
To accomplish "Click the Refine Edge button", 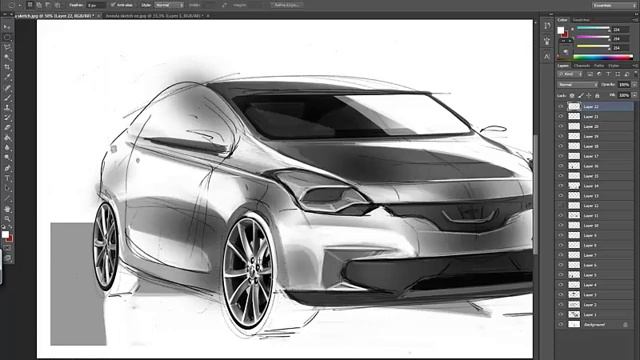I will pos(287,5).
